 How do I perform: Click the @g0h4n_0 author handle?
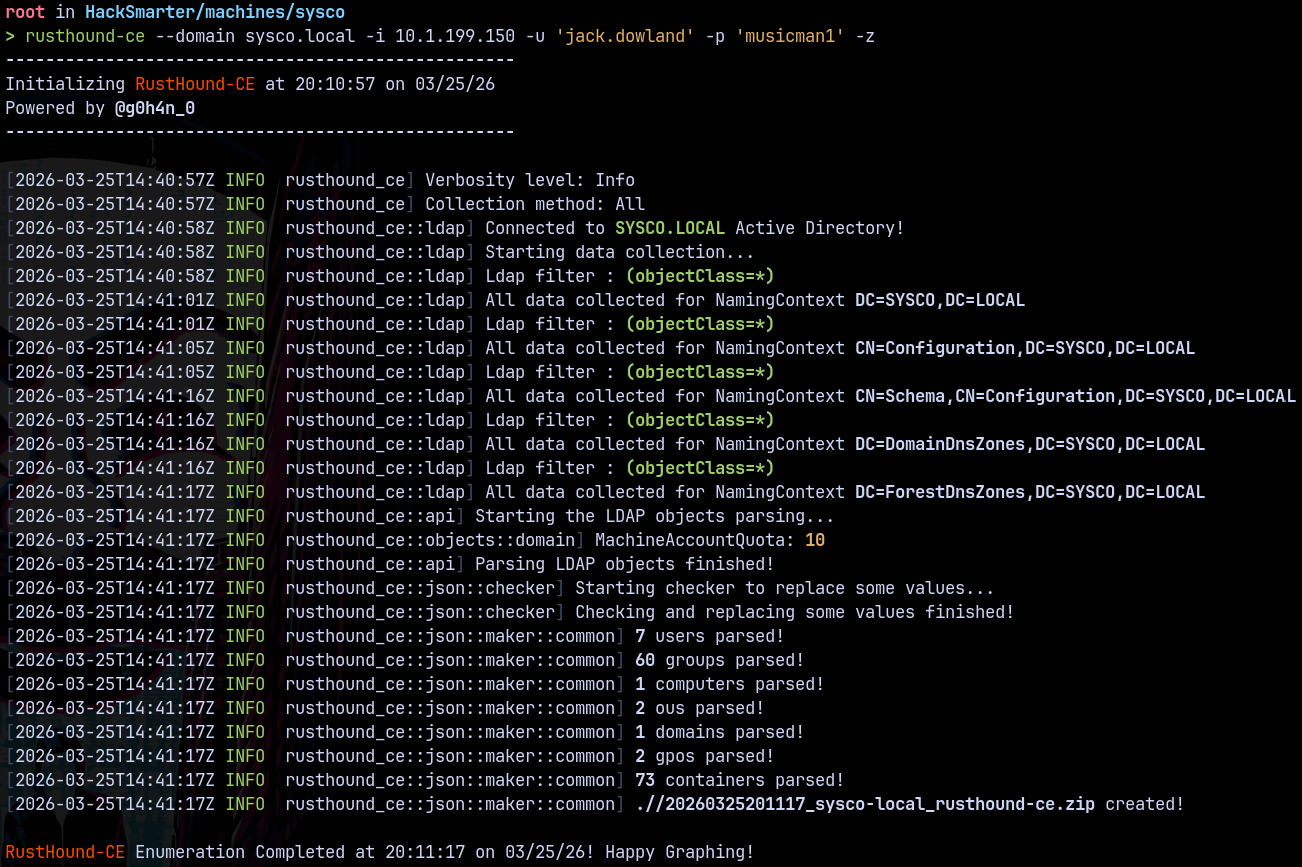pyautogui.click(x=154, y=108)
